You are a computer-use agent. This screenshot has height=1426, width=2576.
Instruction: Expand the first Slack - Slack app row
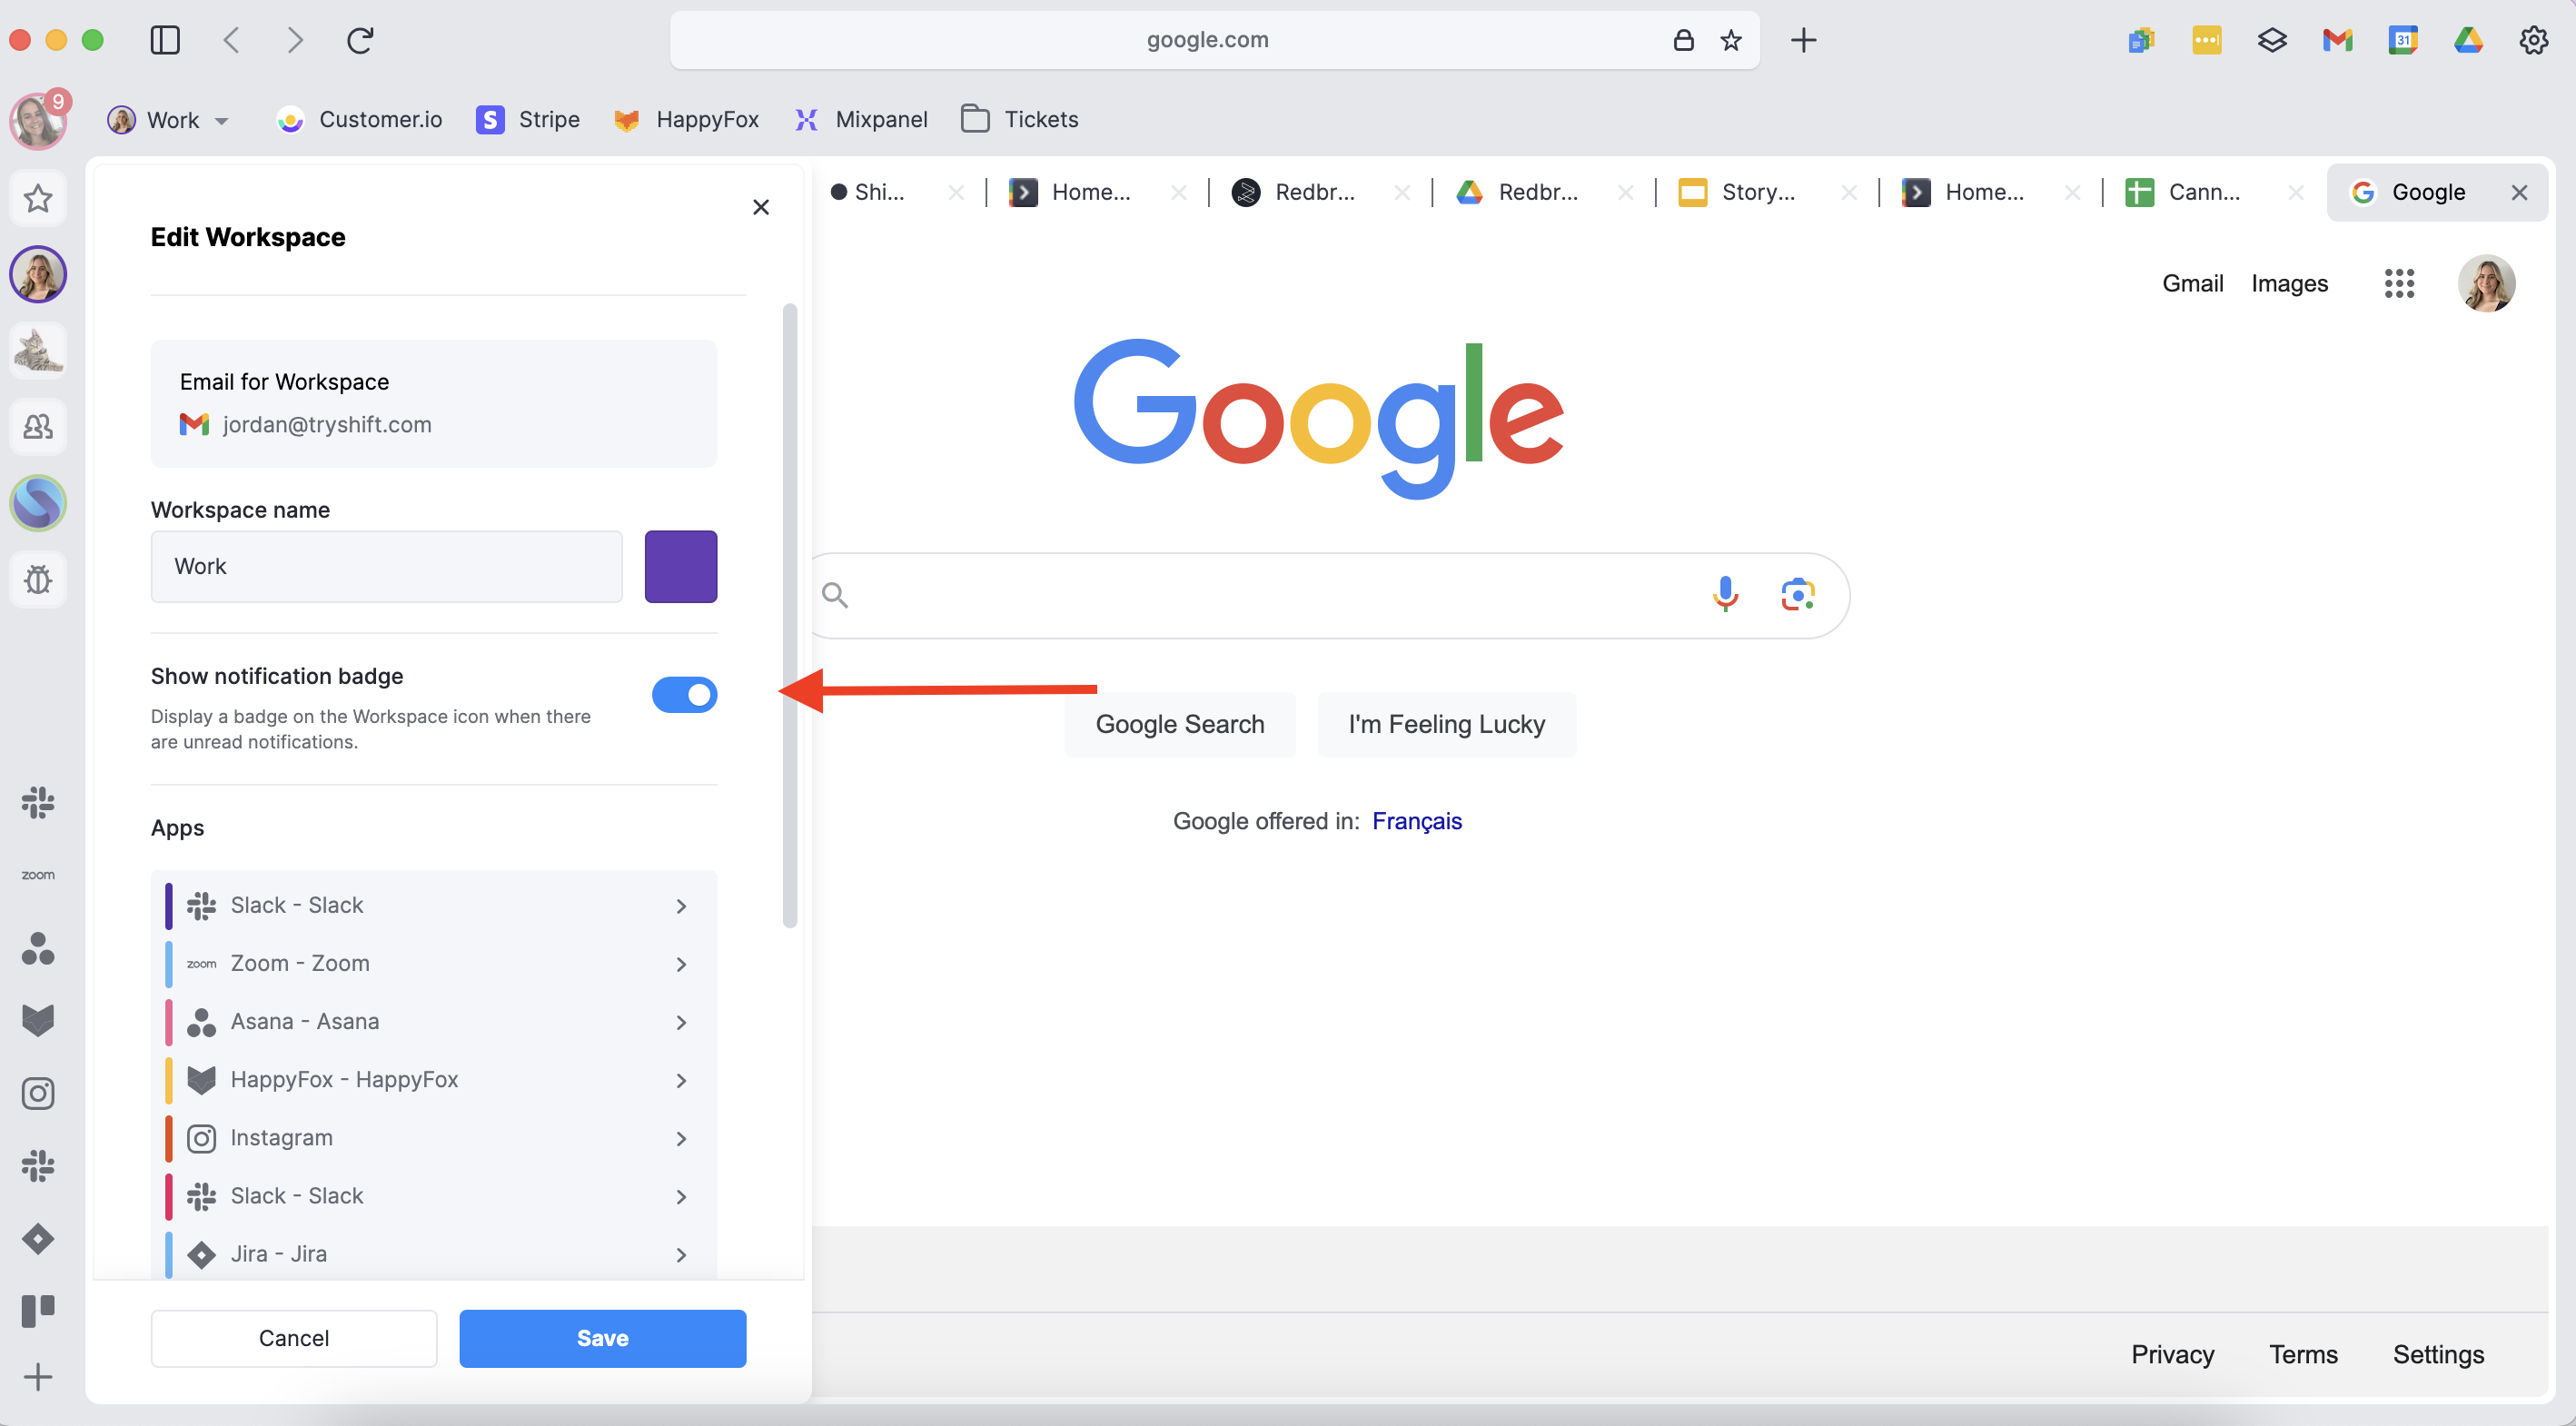434,905
